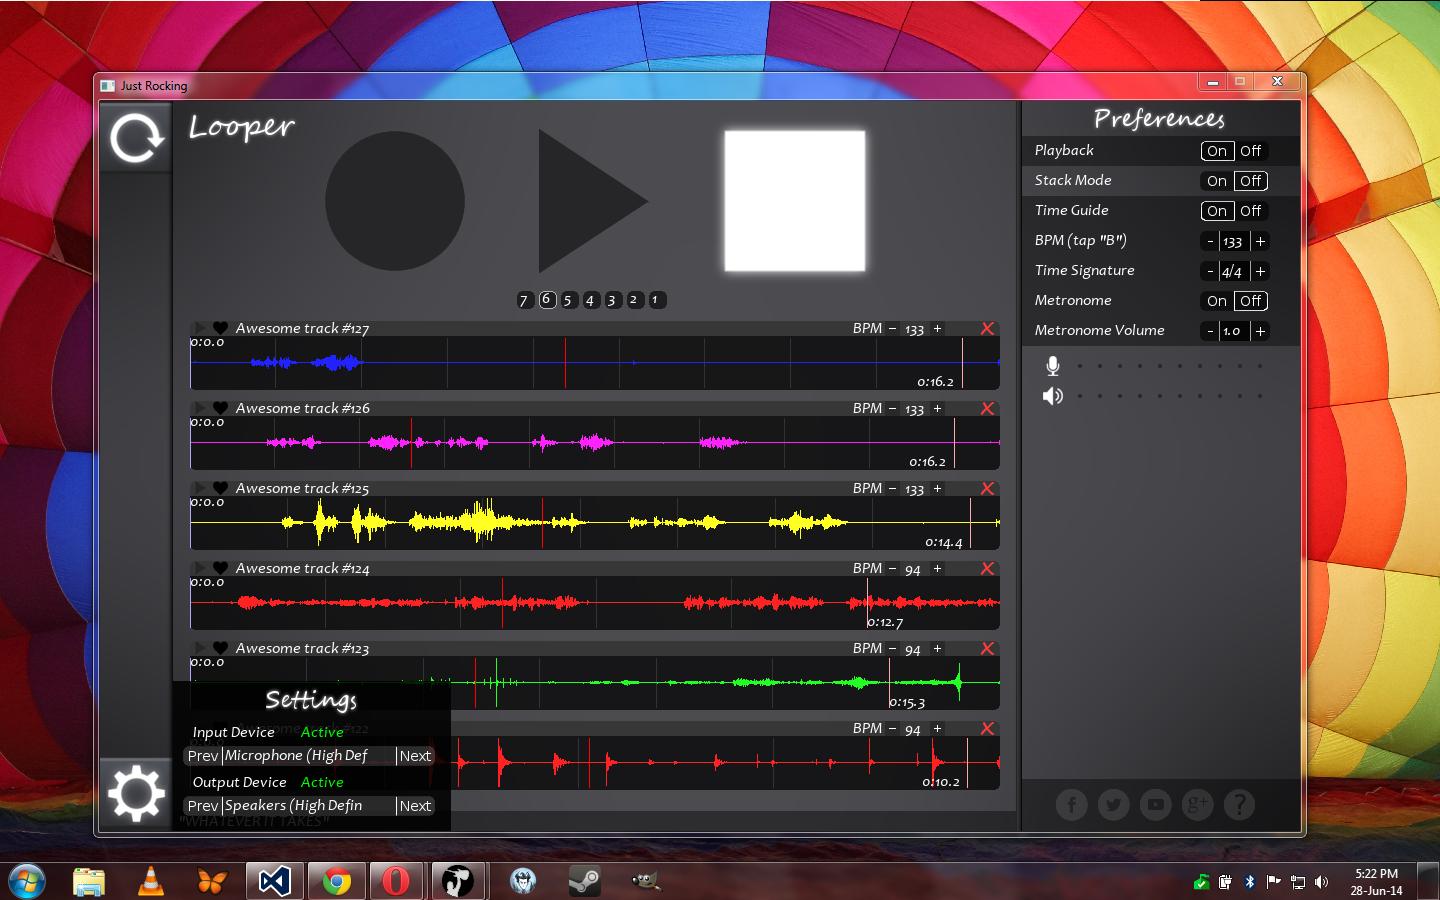Click the Awesome track #125 yellow waveform
1440x900 pixels.
pos(595,522)
